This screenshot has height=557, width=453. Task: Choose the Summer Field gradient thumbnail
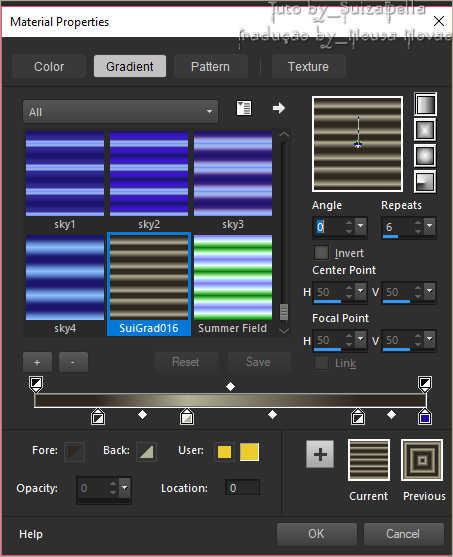(233, 284)
